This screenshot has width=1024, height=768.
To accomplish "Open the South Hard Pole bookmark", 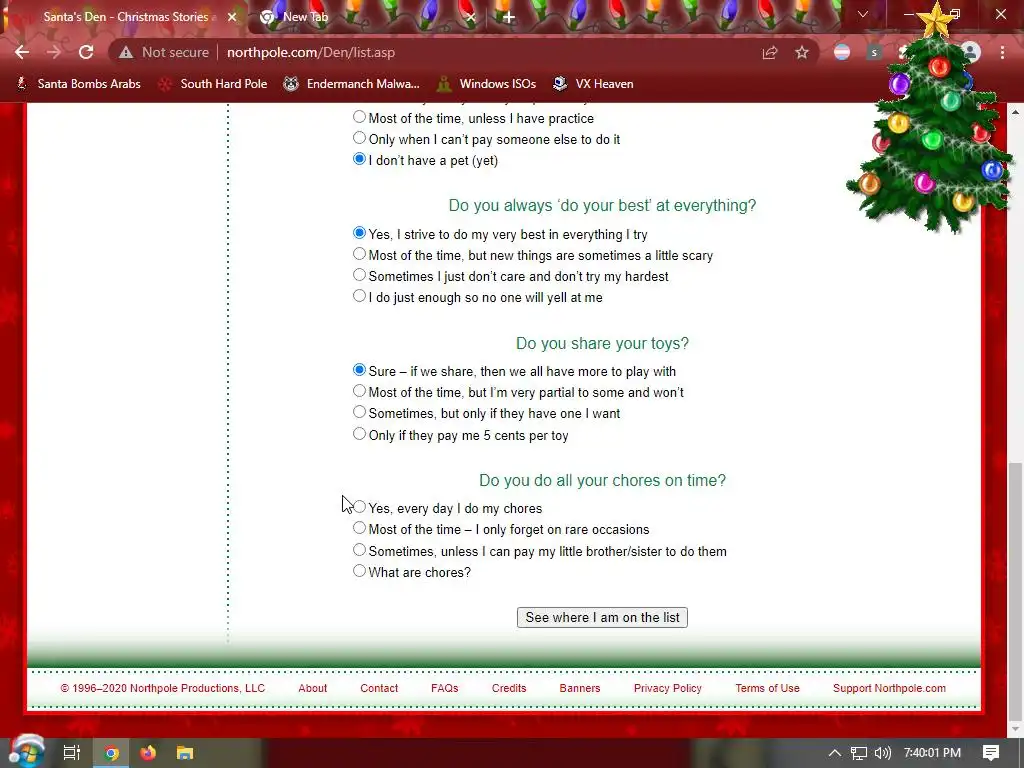I will 213,84.
